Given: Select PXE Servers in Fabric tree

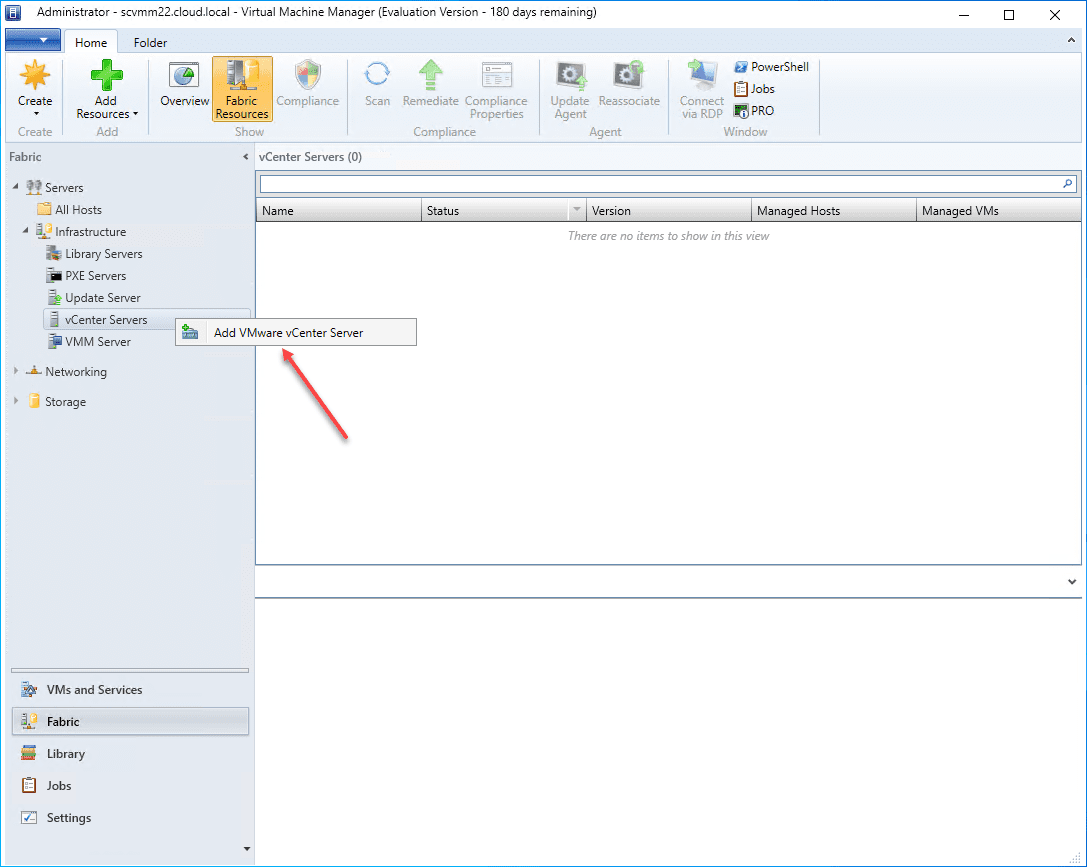Looking at the screenshot, I should [87, 276].
